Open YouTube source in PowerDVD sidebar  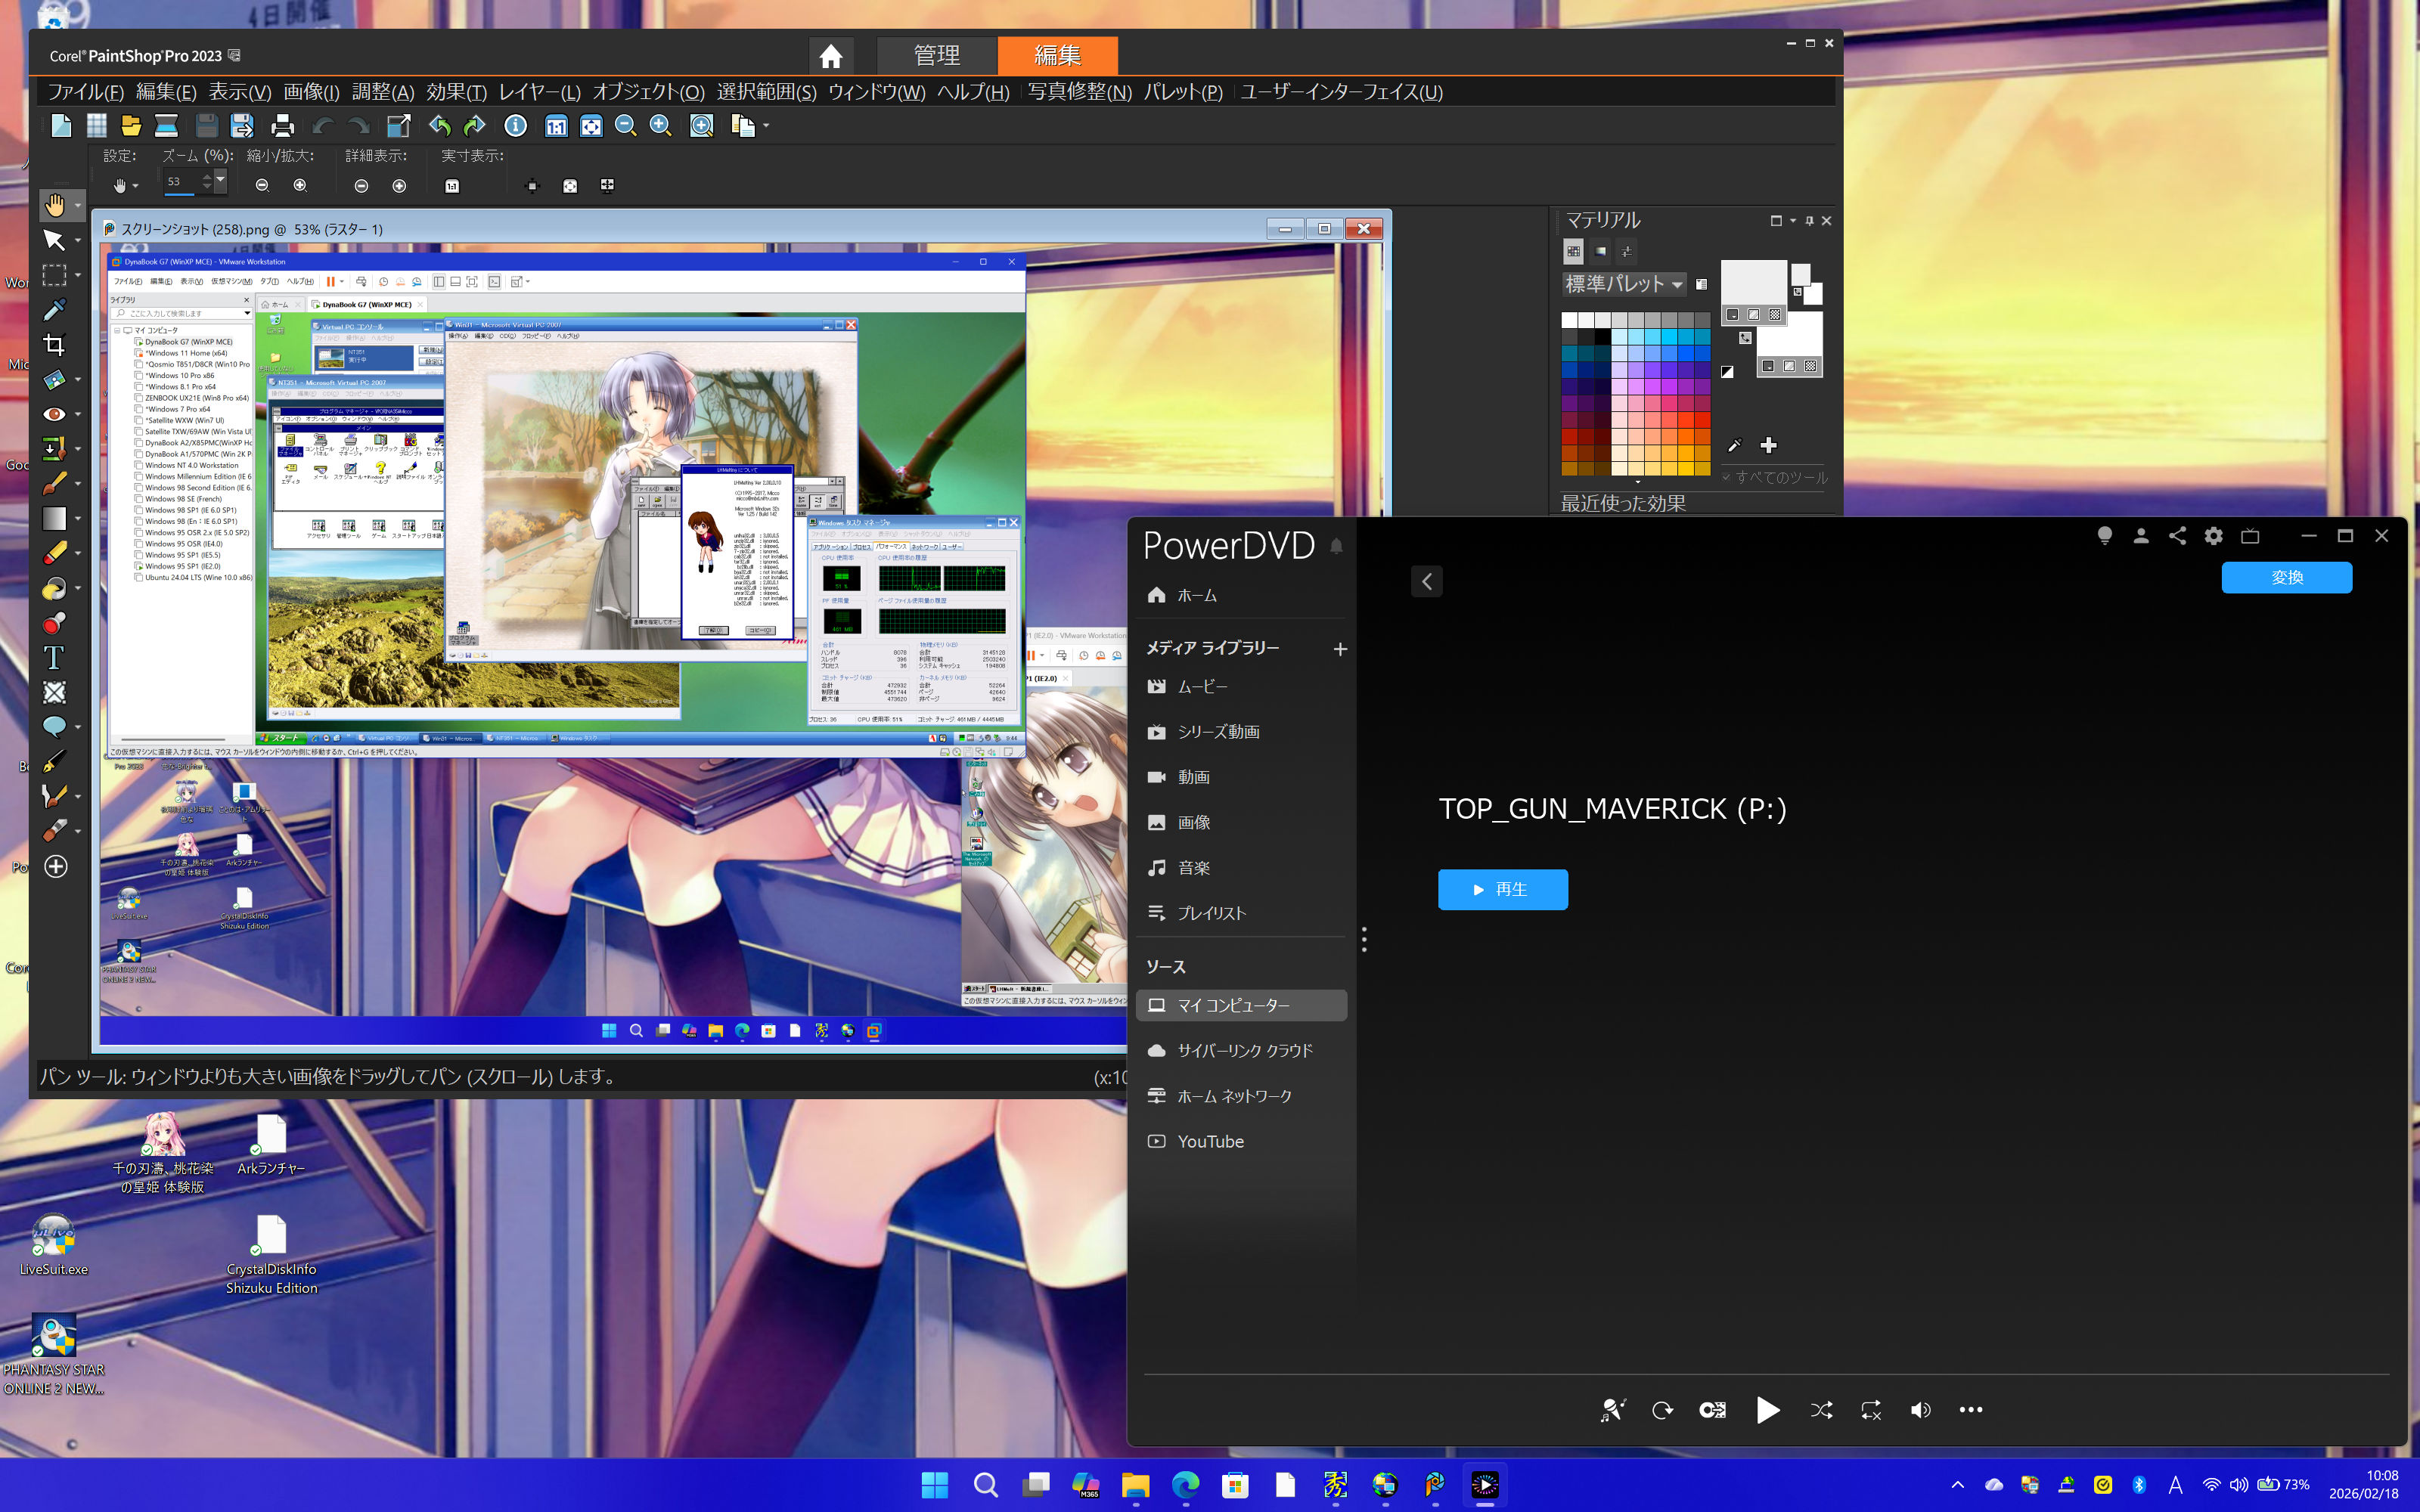pos(1210,1141)
